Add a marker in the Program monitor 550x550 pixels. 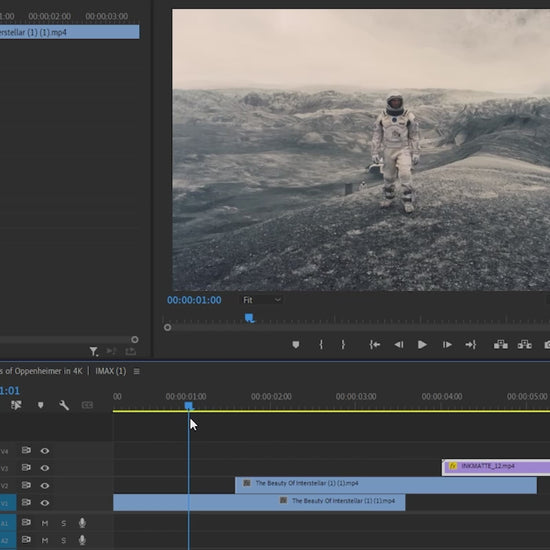coord(296,345)
